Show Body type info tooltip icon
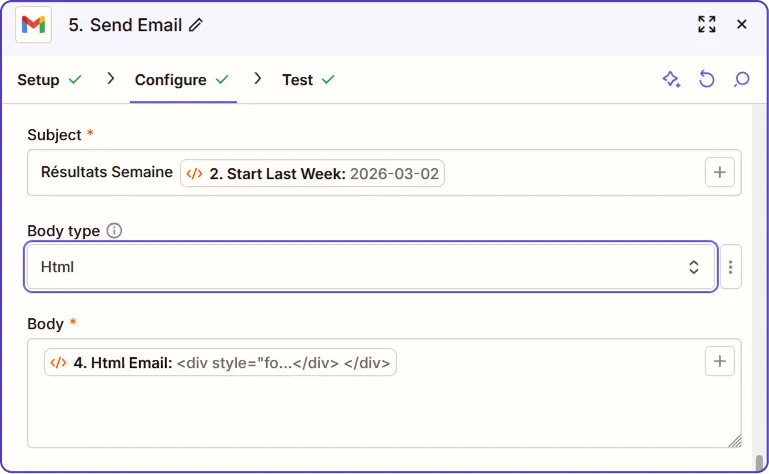This screenshot has height=474, width=769. coord(114,231)
